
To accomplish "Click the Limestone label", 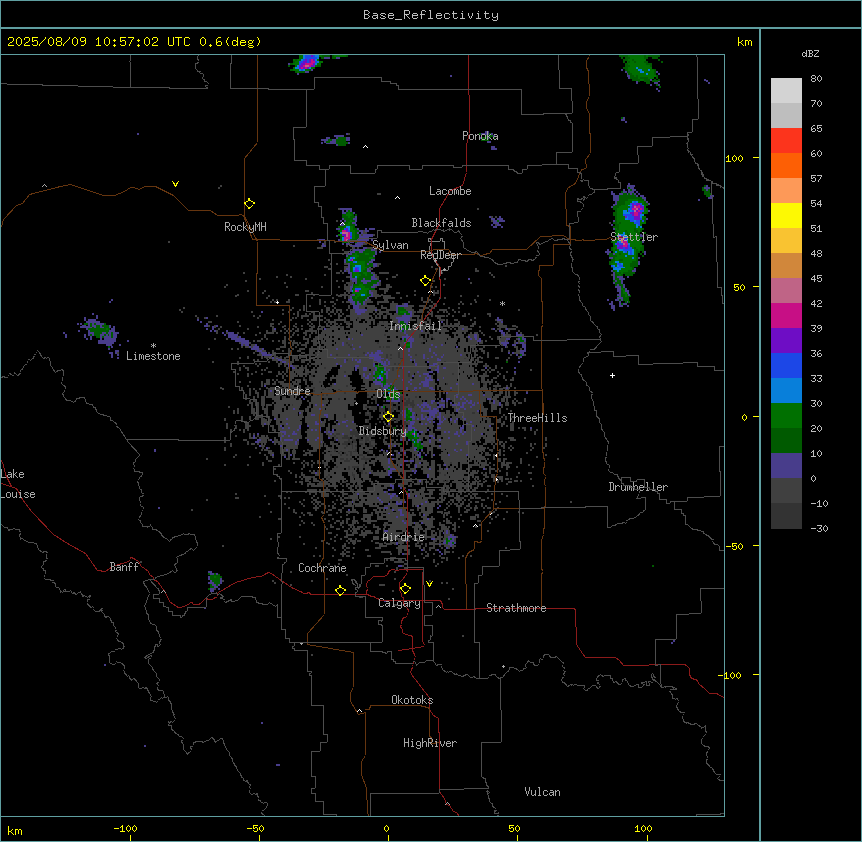I will tap(153, 356).
